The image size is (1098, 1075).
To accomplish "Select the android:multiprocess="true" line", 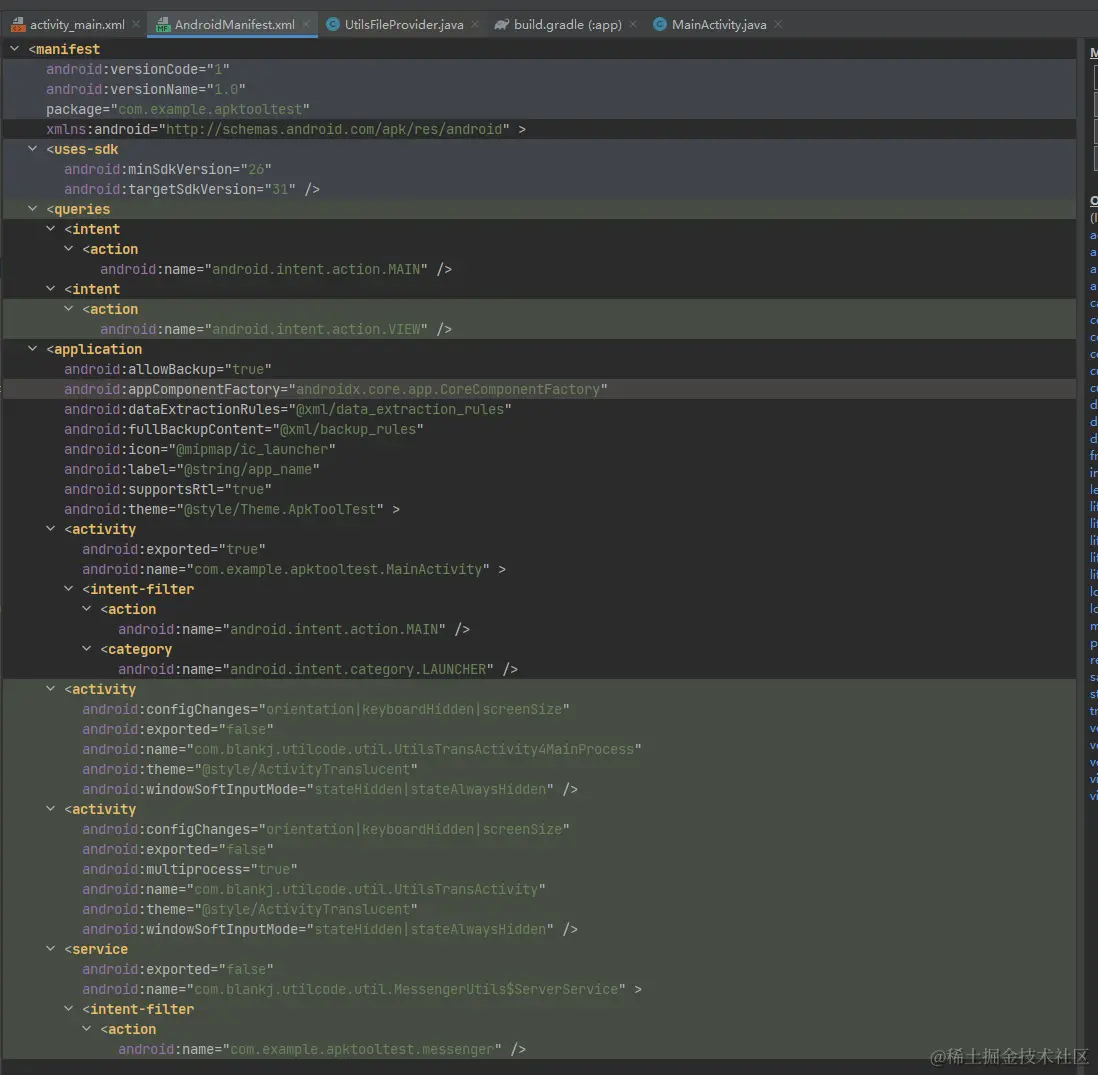I will tap(190, 869).
